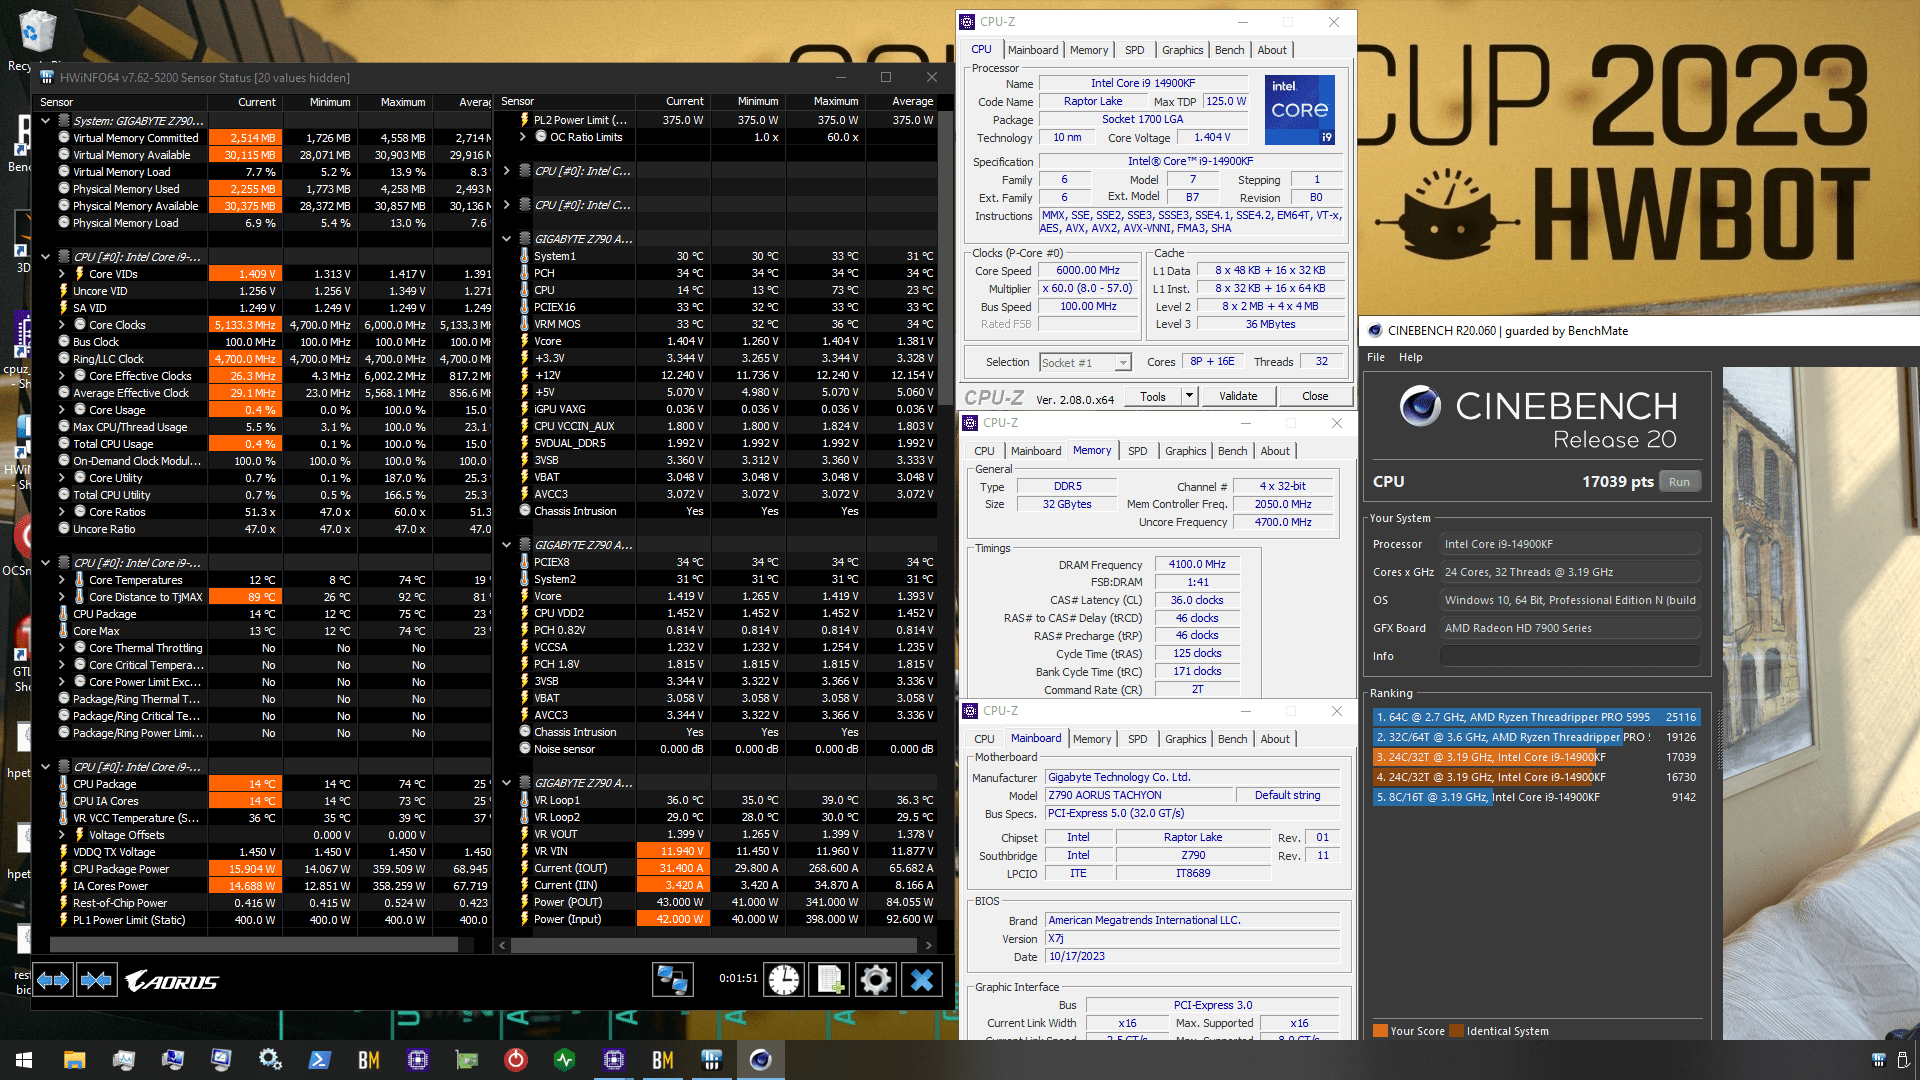Open the Help menu in Cinebench
1920x1080 pixels.
[1410, 357]
